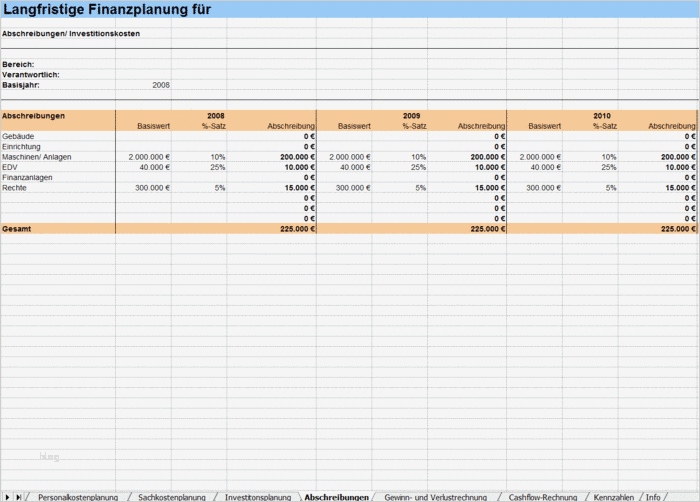700x502 pixels.
Task: Go to Gewinn- und Verlustrechnung tab
Action: (435, 497)
